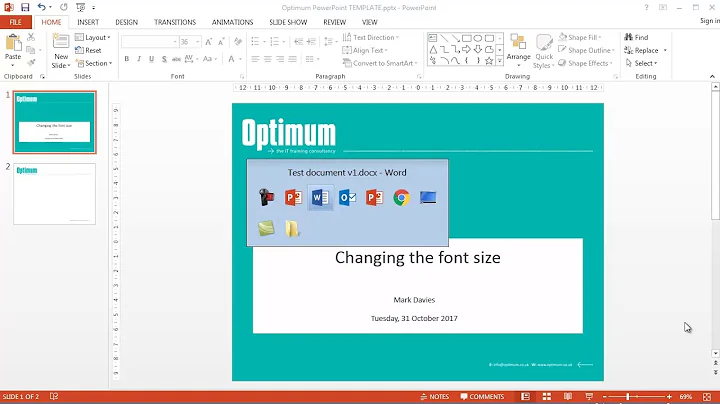Expand Align Text options

366,50
